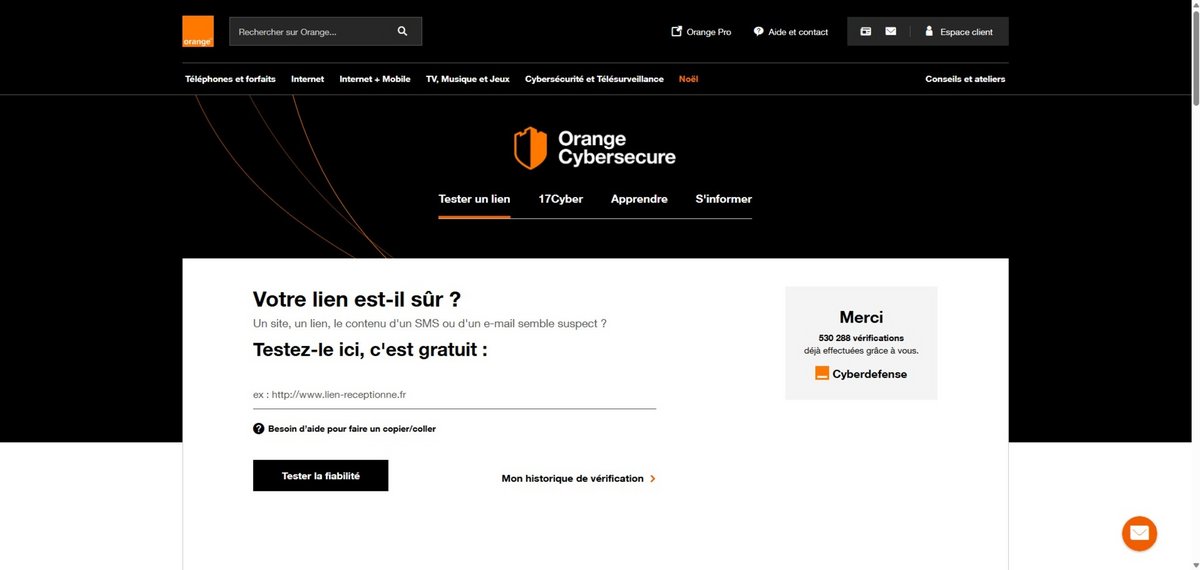Click the orange Cyberdefense square logo
1200x570 pixels.
tap(822, 373)
